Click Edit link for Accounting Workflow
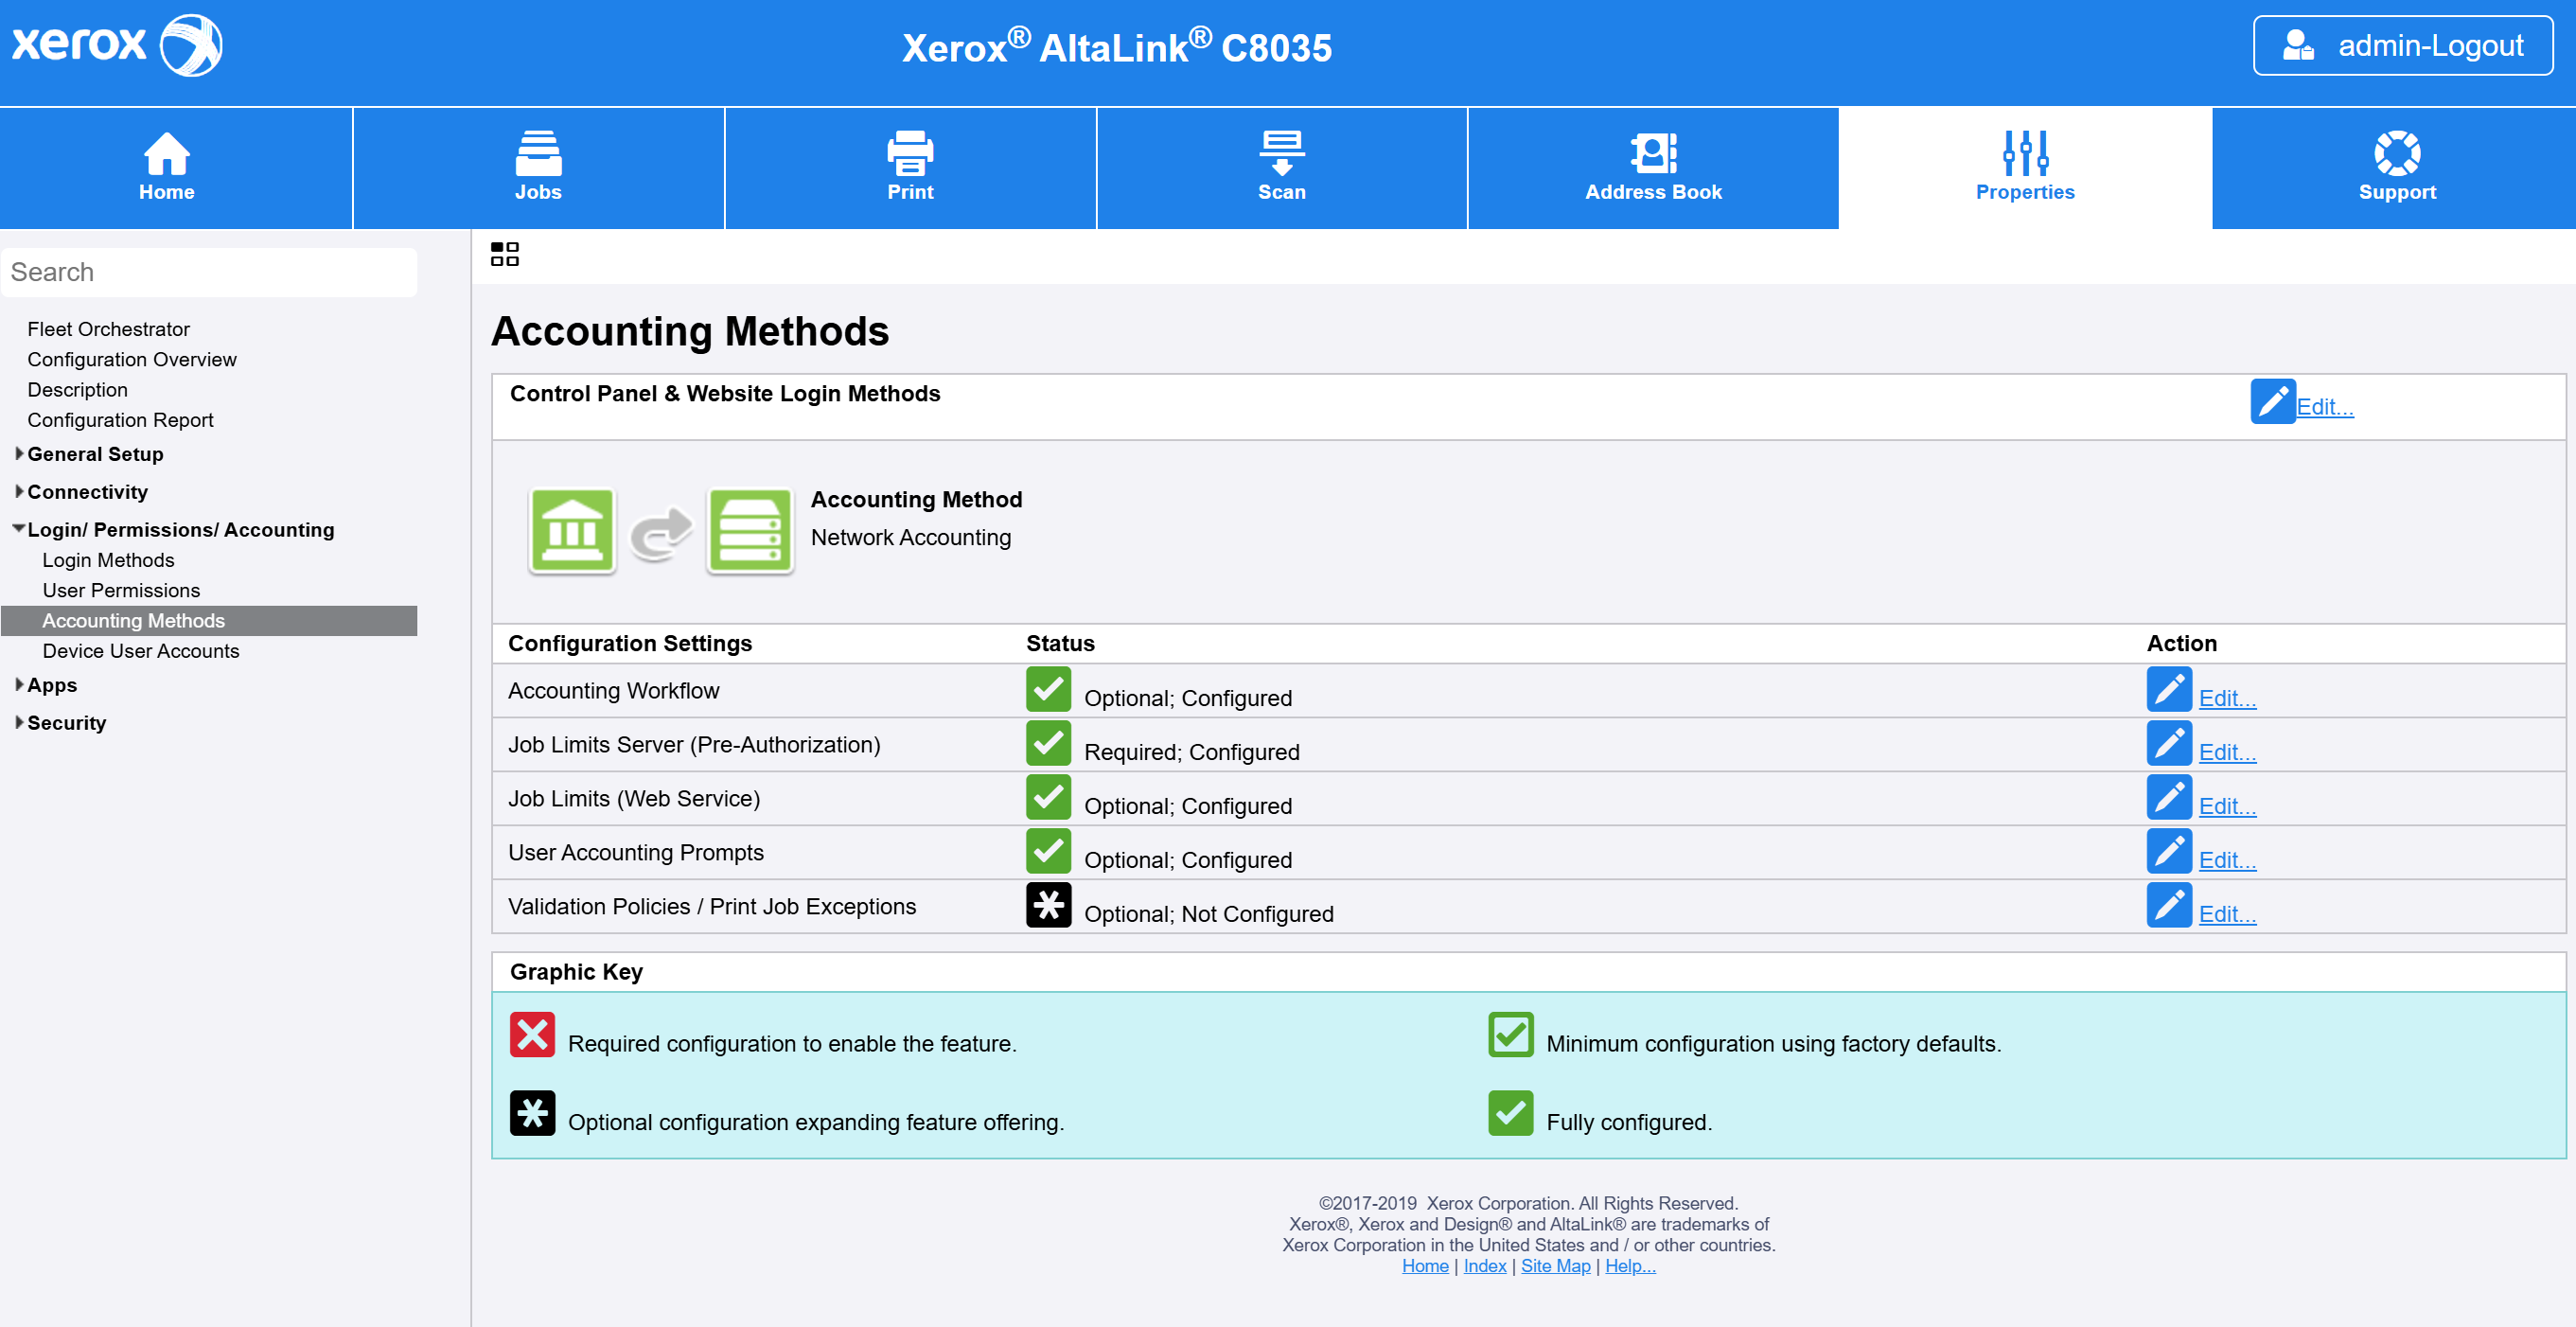Image resolution: width=2576 pixels, height=1327 pixels. [x=2227, y=698]
